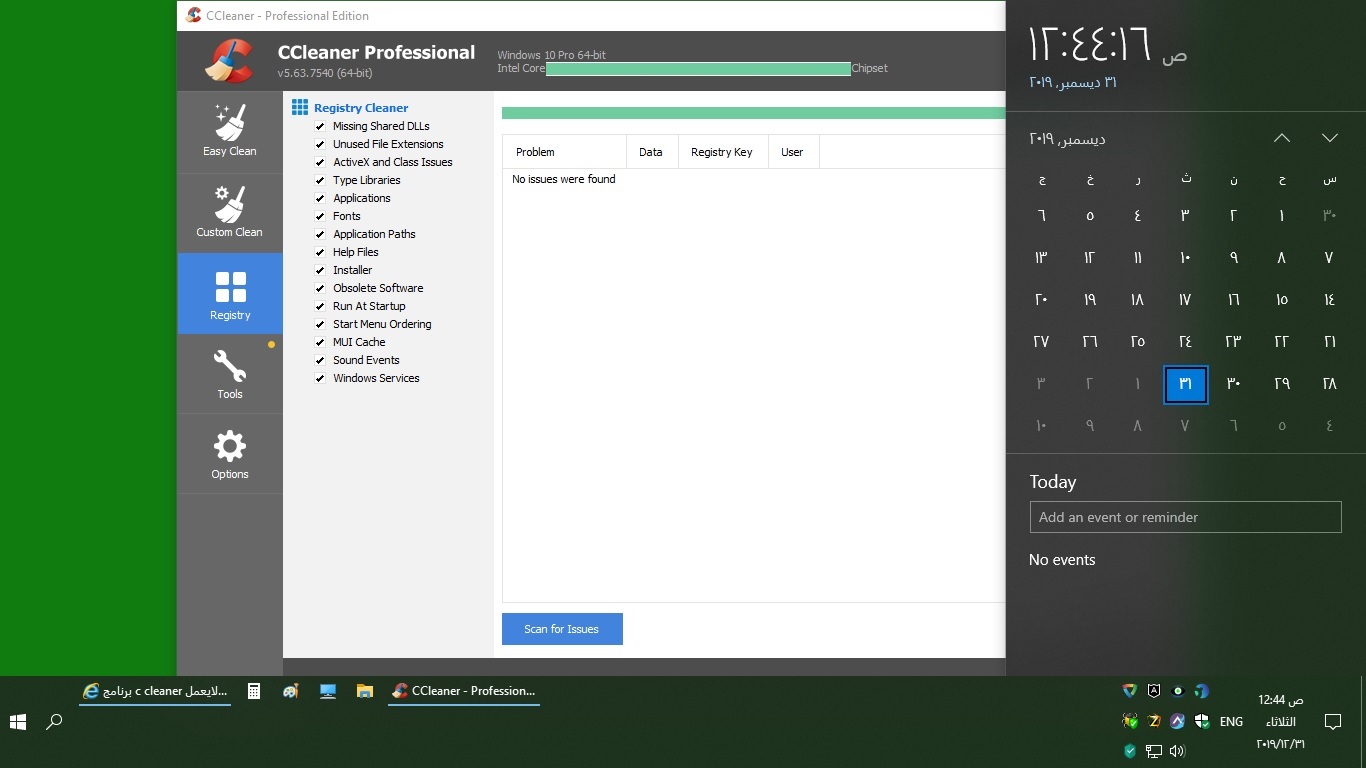Click Add an event or reminder field

[1185, 517]
